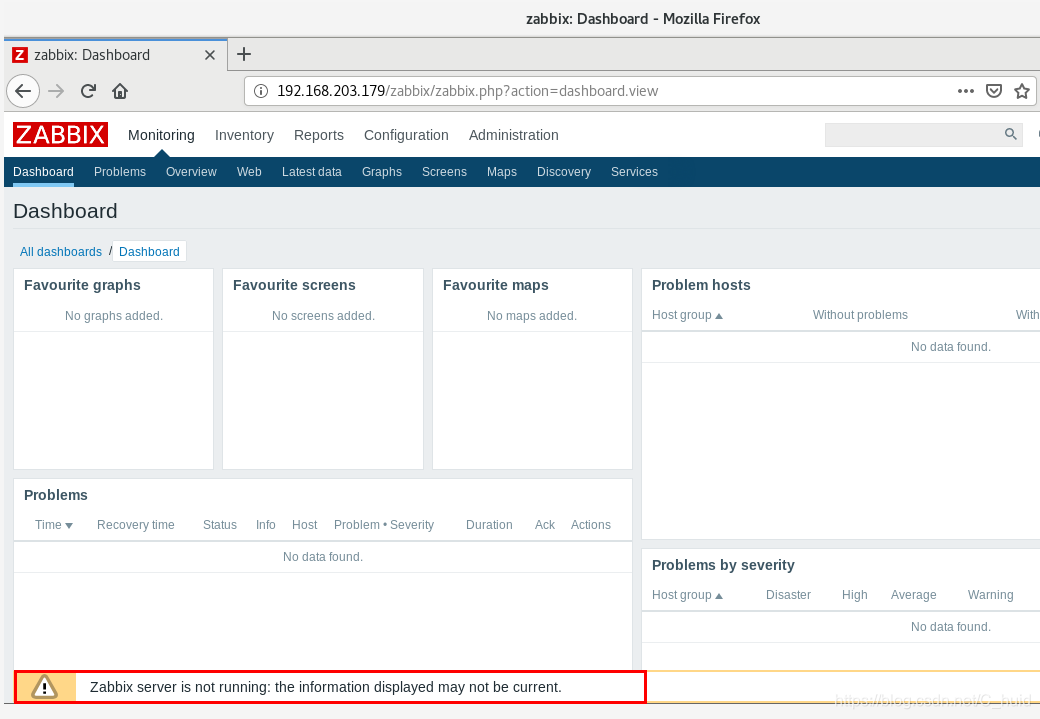1040x719 pixels.
Task: Close the zabbix: Dashboard tab
Action: pyautogui.click(x=210, y=55)
